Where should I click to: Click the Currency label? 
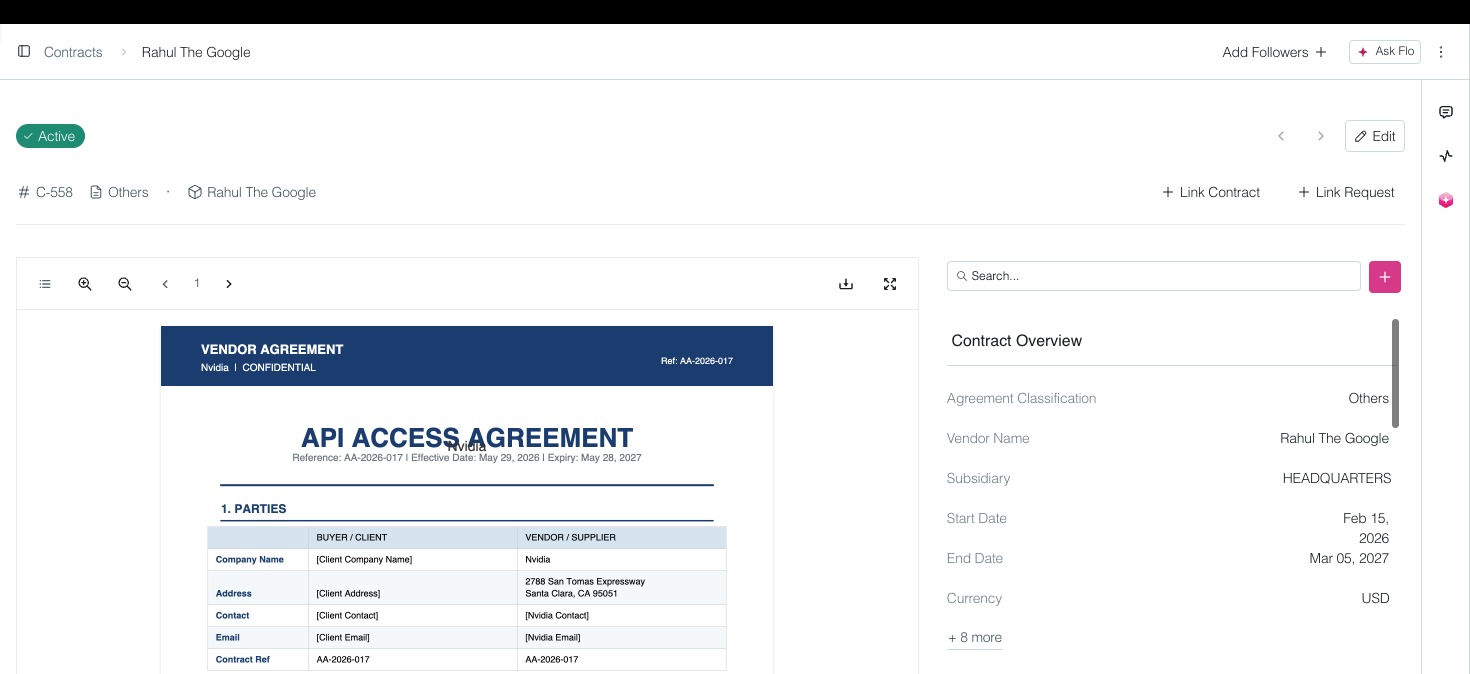tap(974, 598)
